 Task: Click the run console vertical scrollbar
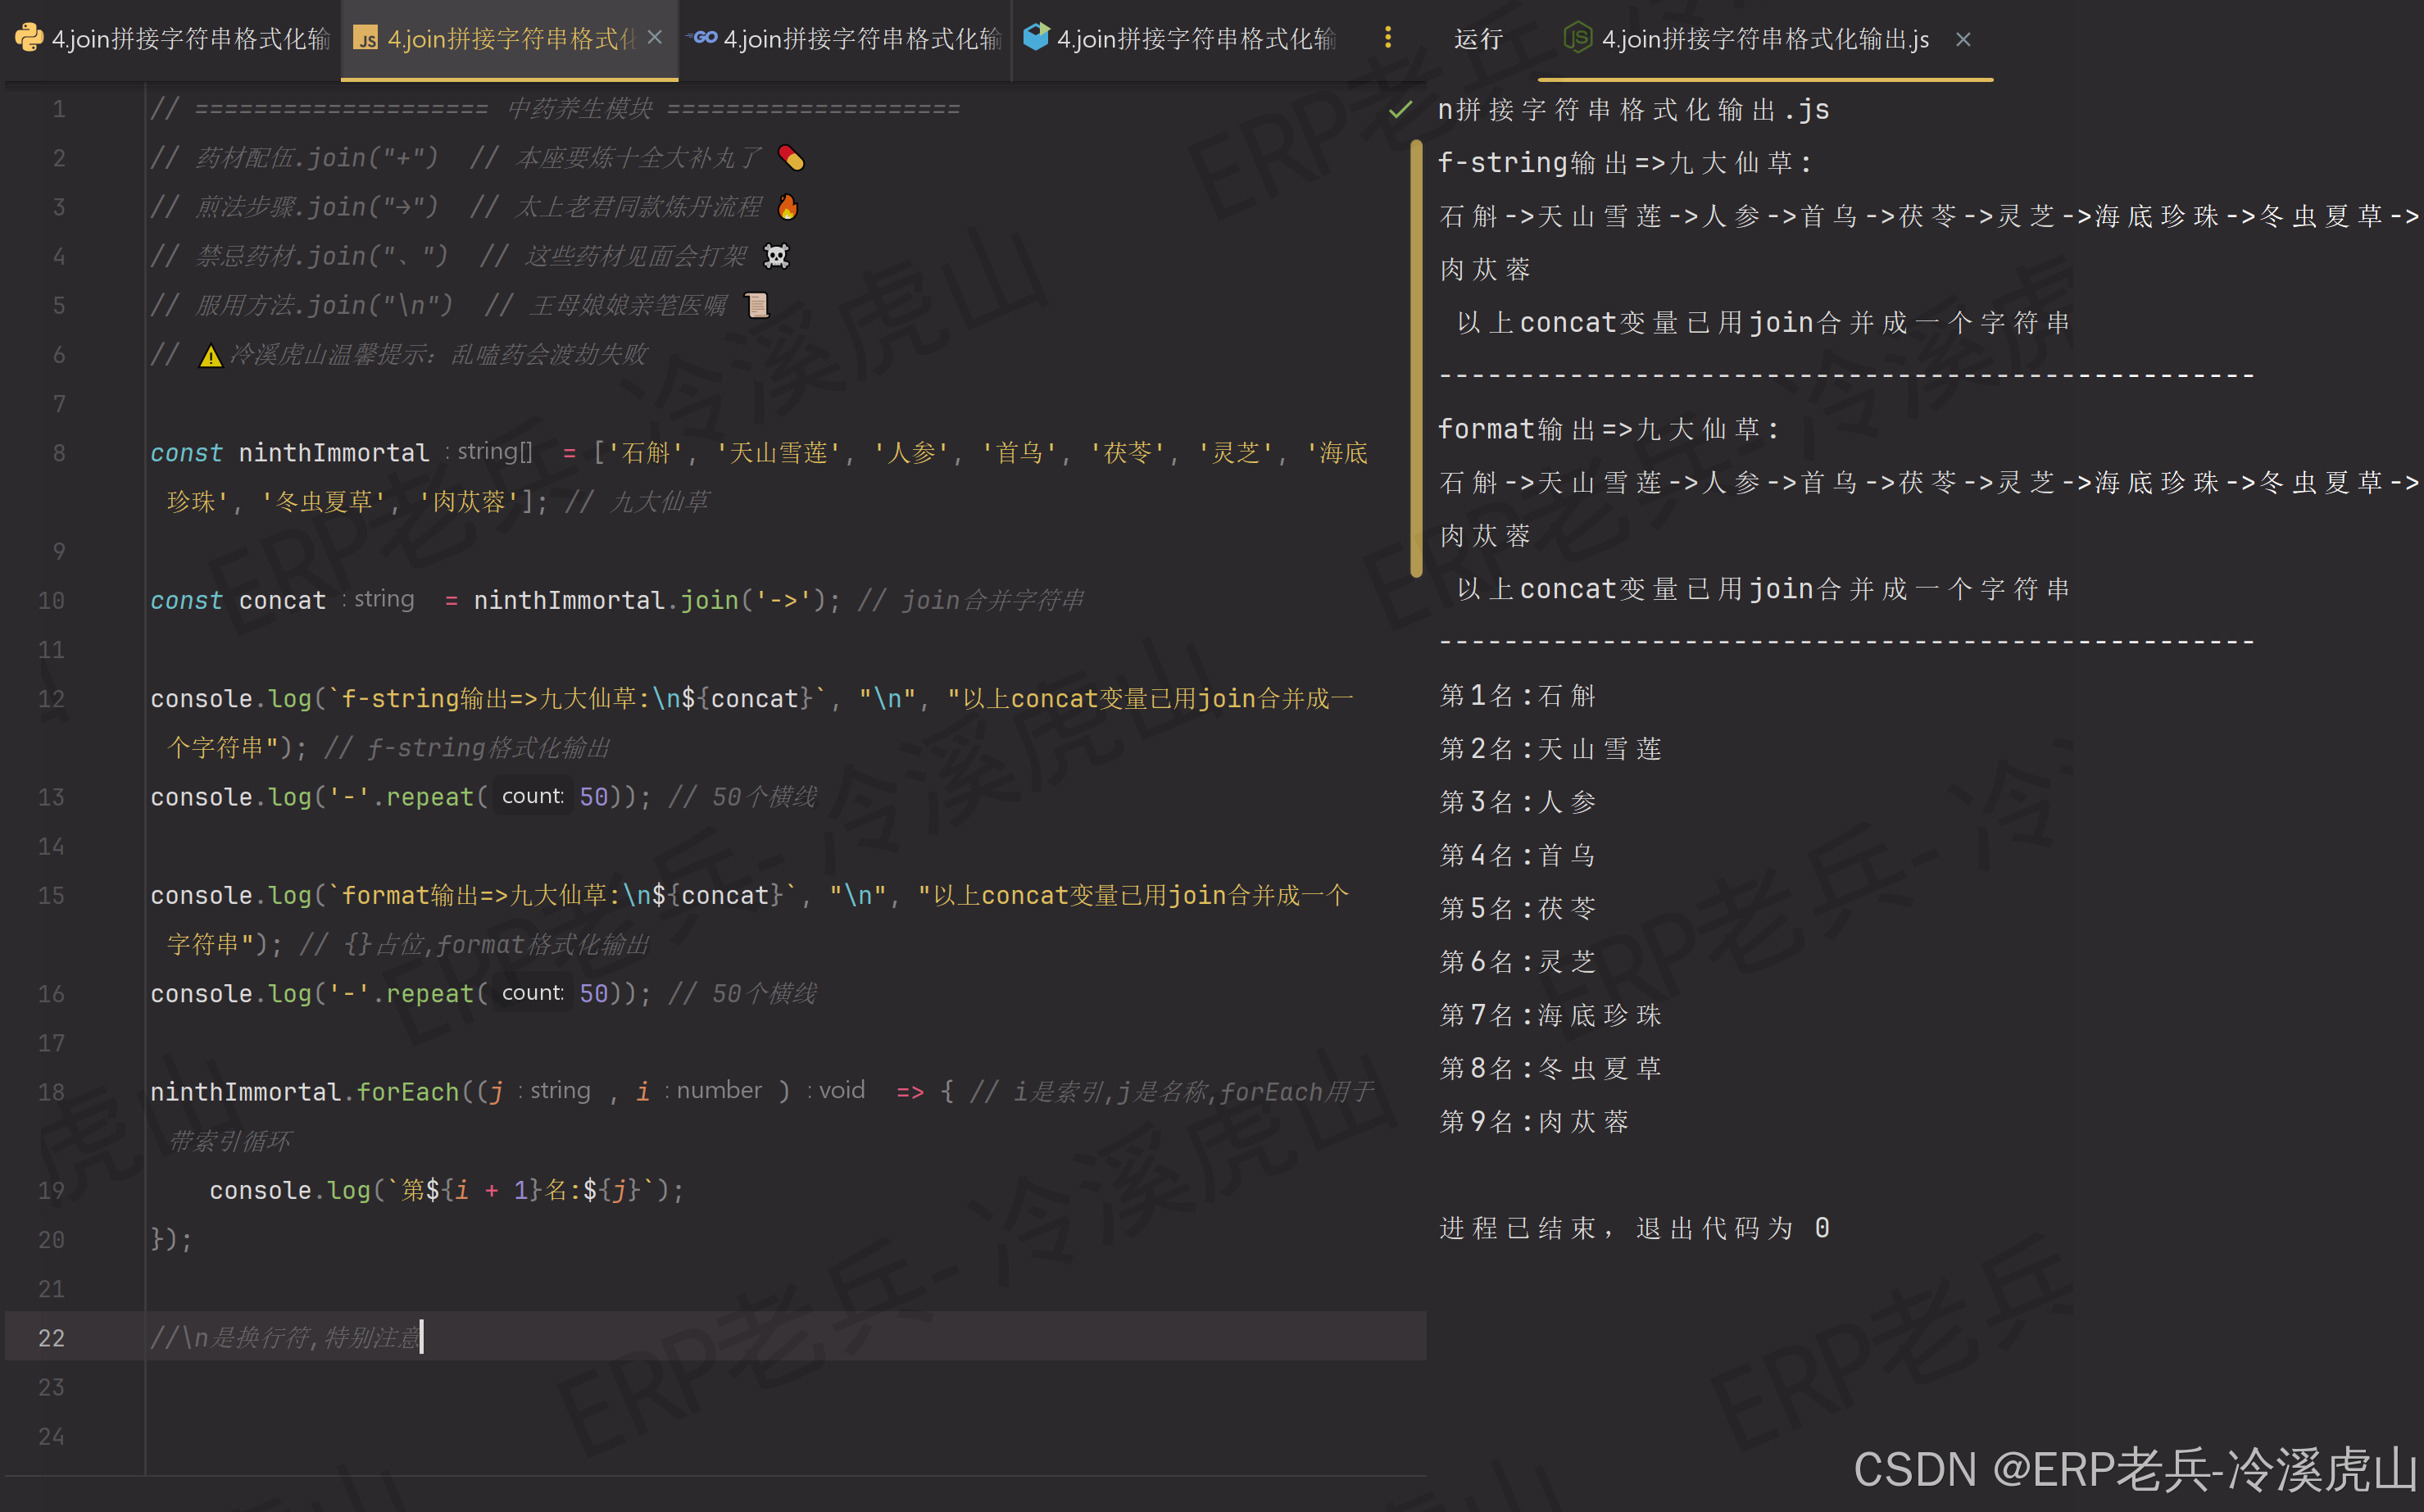(x=1416, y=360)
